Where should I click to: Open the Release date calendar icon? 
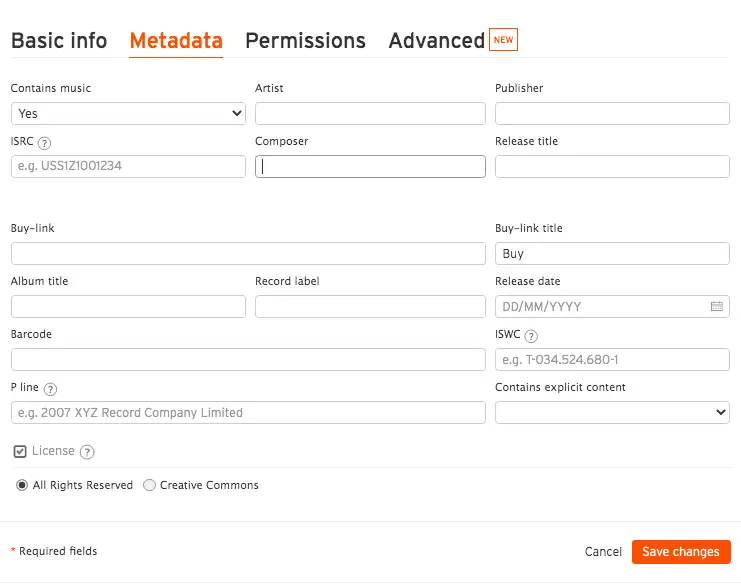click(x=716, y=307)
